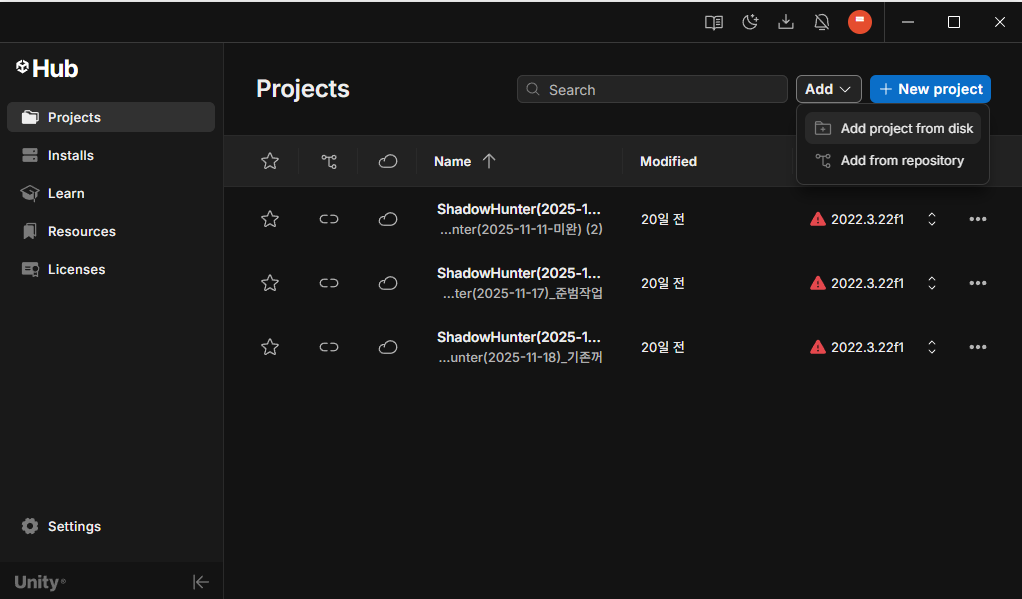This screenshot has height=599, width=1022.
Task: Open three-dot menu for second project
Action: [x=978, y=283]
